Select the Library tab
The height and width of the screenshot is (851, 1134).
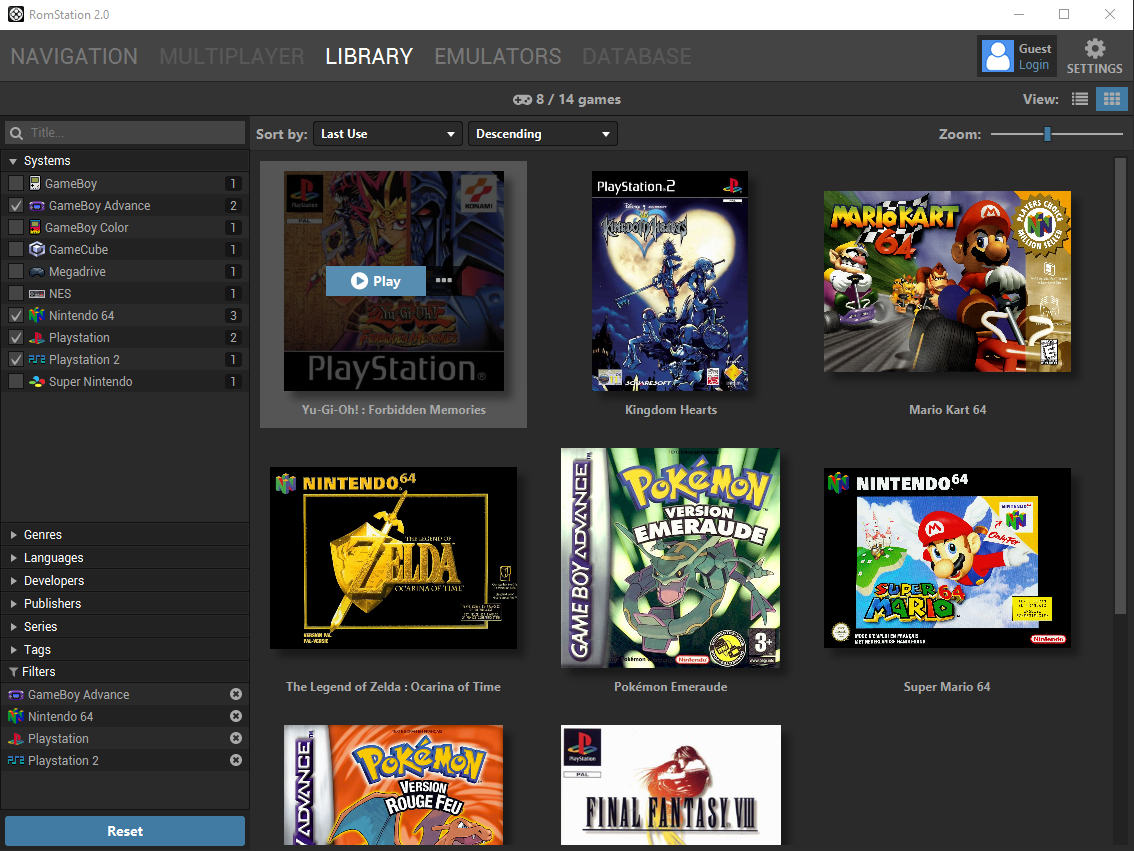point(369,56)
